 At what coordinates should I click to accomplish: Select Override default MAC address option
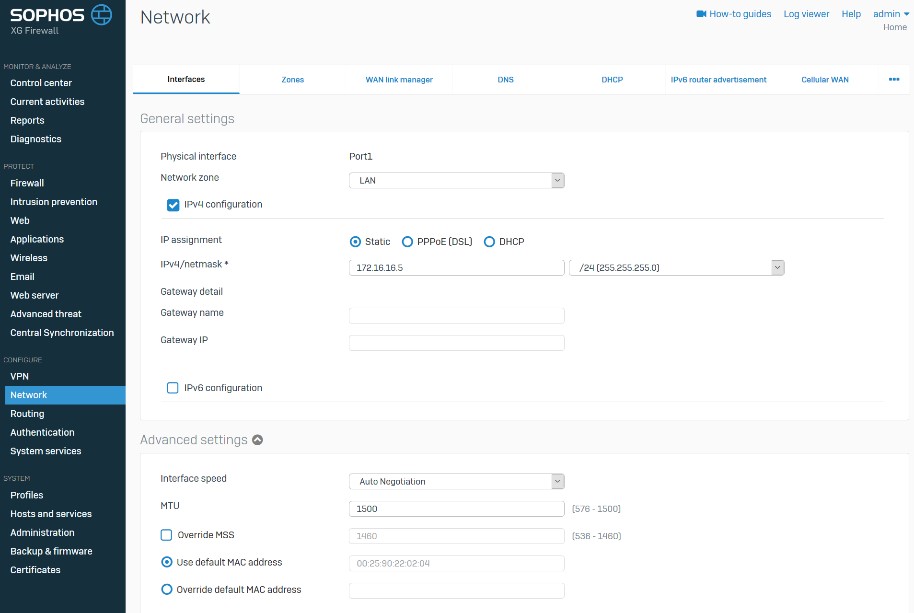coord(167,590)
